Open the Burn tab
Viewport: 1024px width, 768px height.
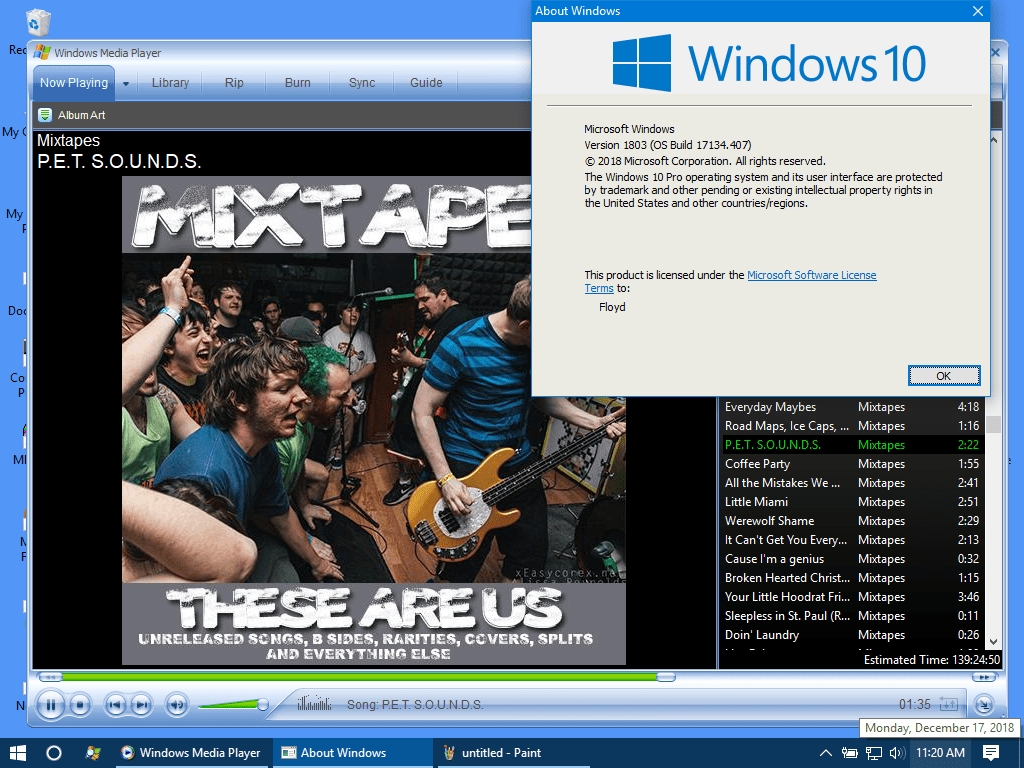[x=297, y=82]
